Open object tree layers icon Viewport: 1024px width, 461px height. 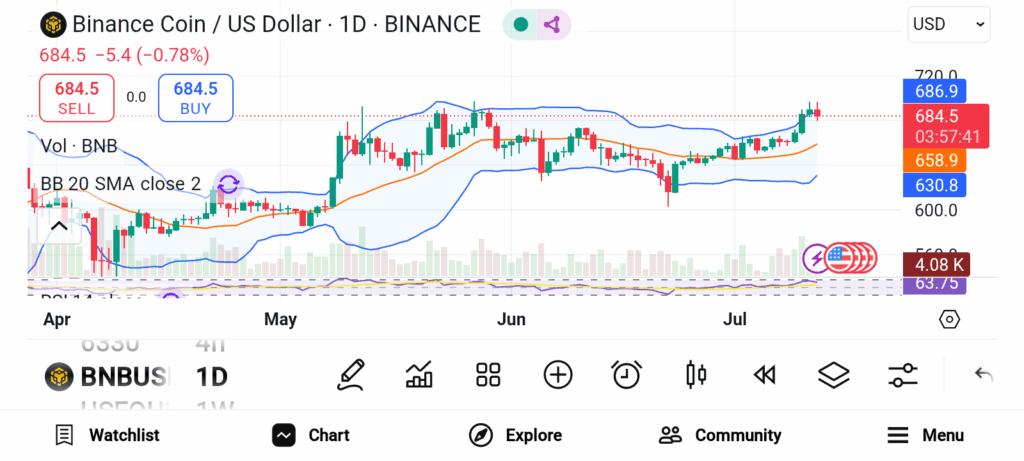pos(833,375)
